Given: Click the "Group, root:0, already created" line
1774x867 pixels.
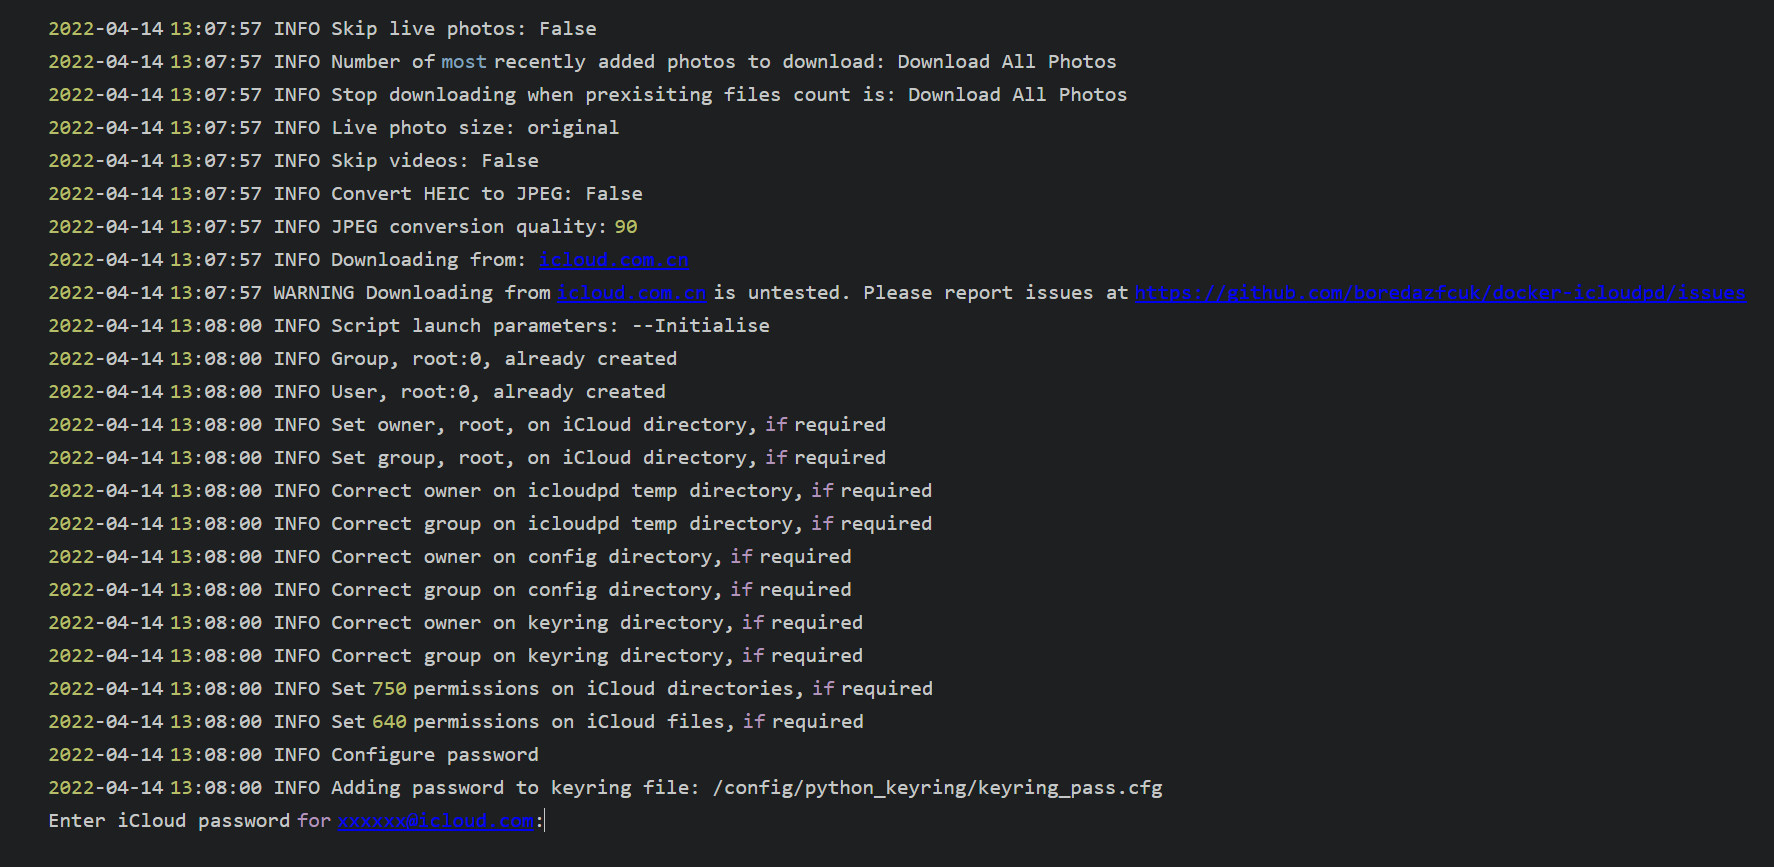Looking at the screenshot, I should tap(504, 359).
